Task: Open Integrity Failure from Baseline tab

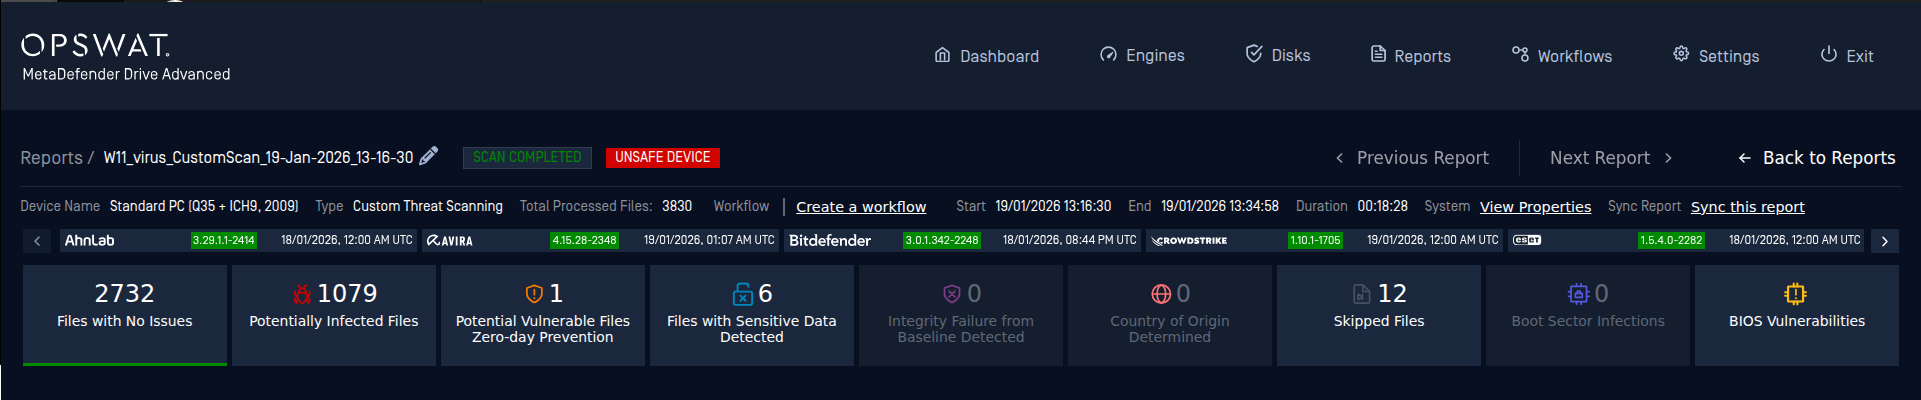Action: click(x=961, y=315)
